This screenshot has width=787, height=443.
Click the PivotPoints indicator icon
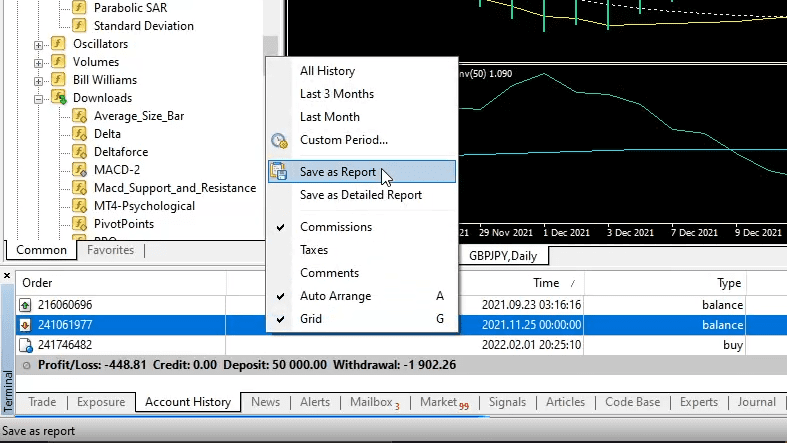[x=80, y=224]
